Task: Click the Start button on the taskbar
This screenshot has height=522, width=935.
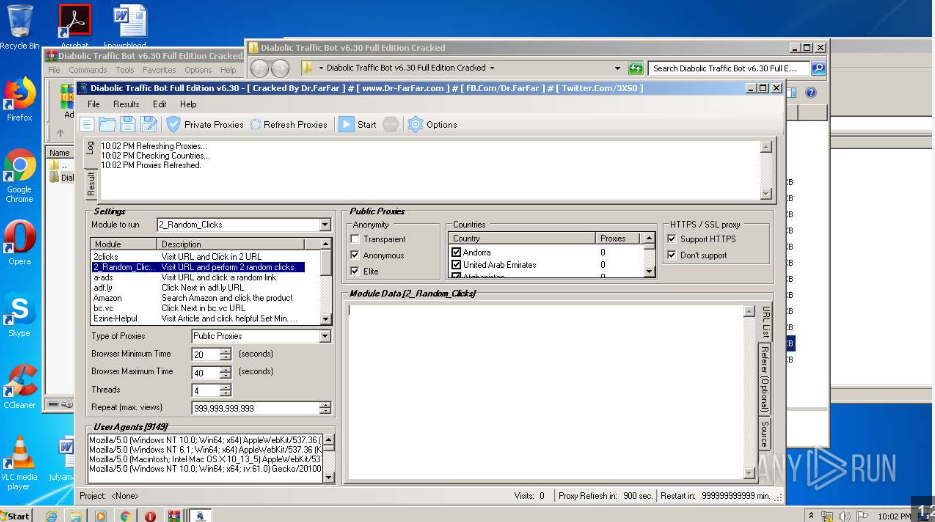Action: click(16, 516)
